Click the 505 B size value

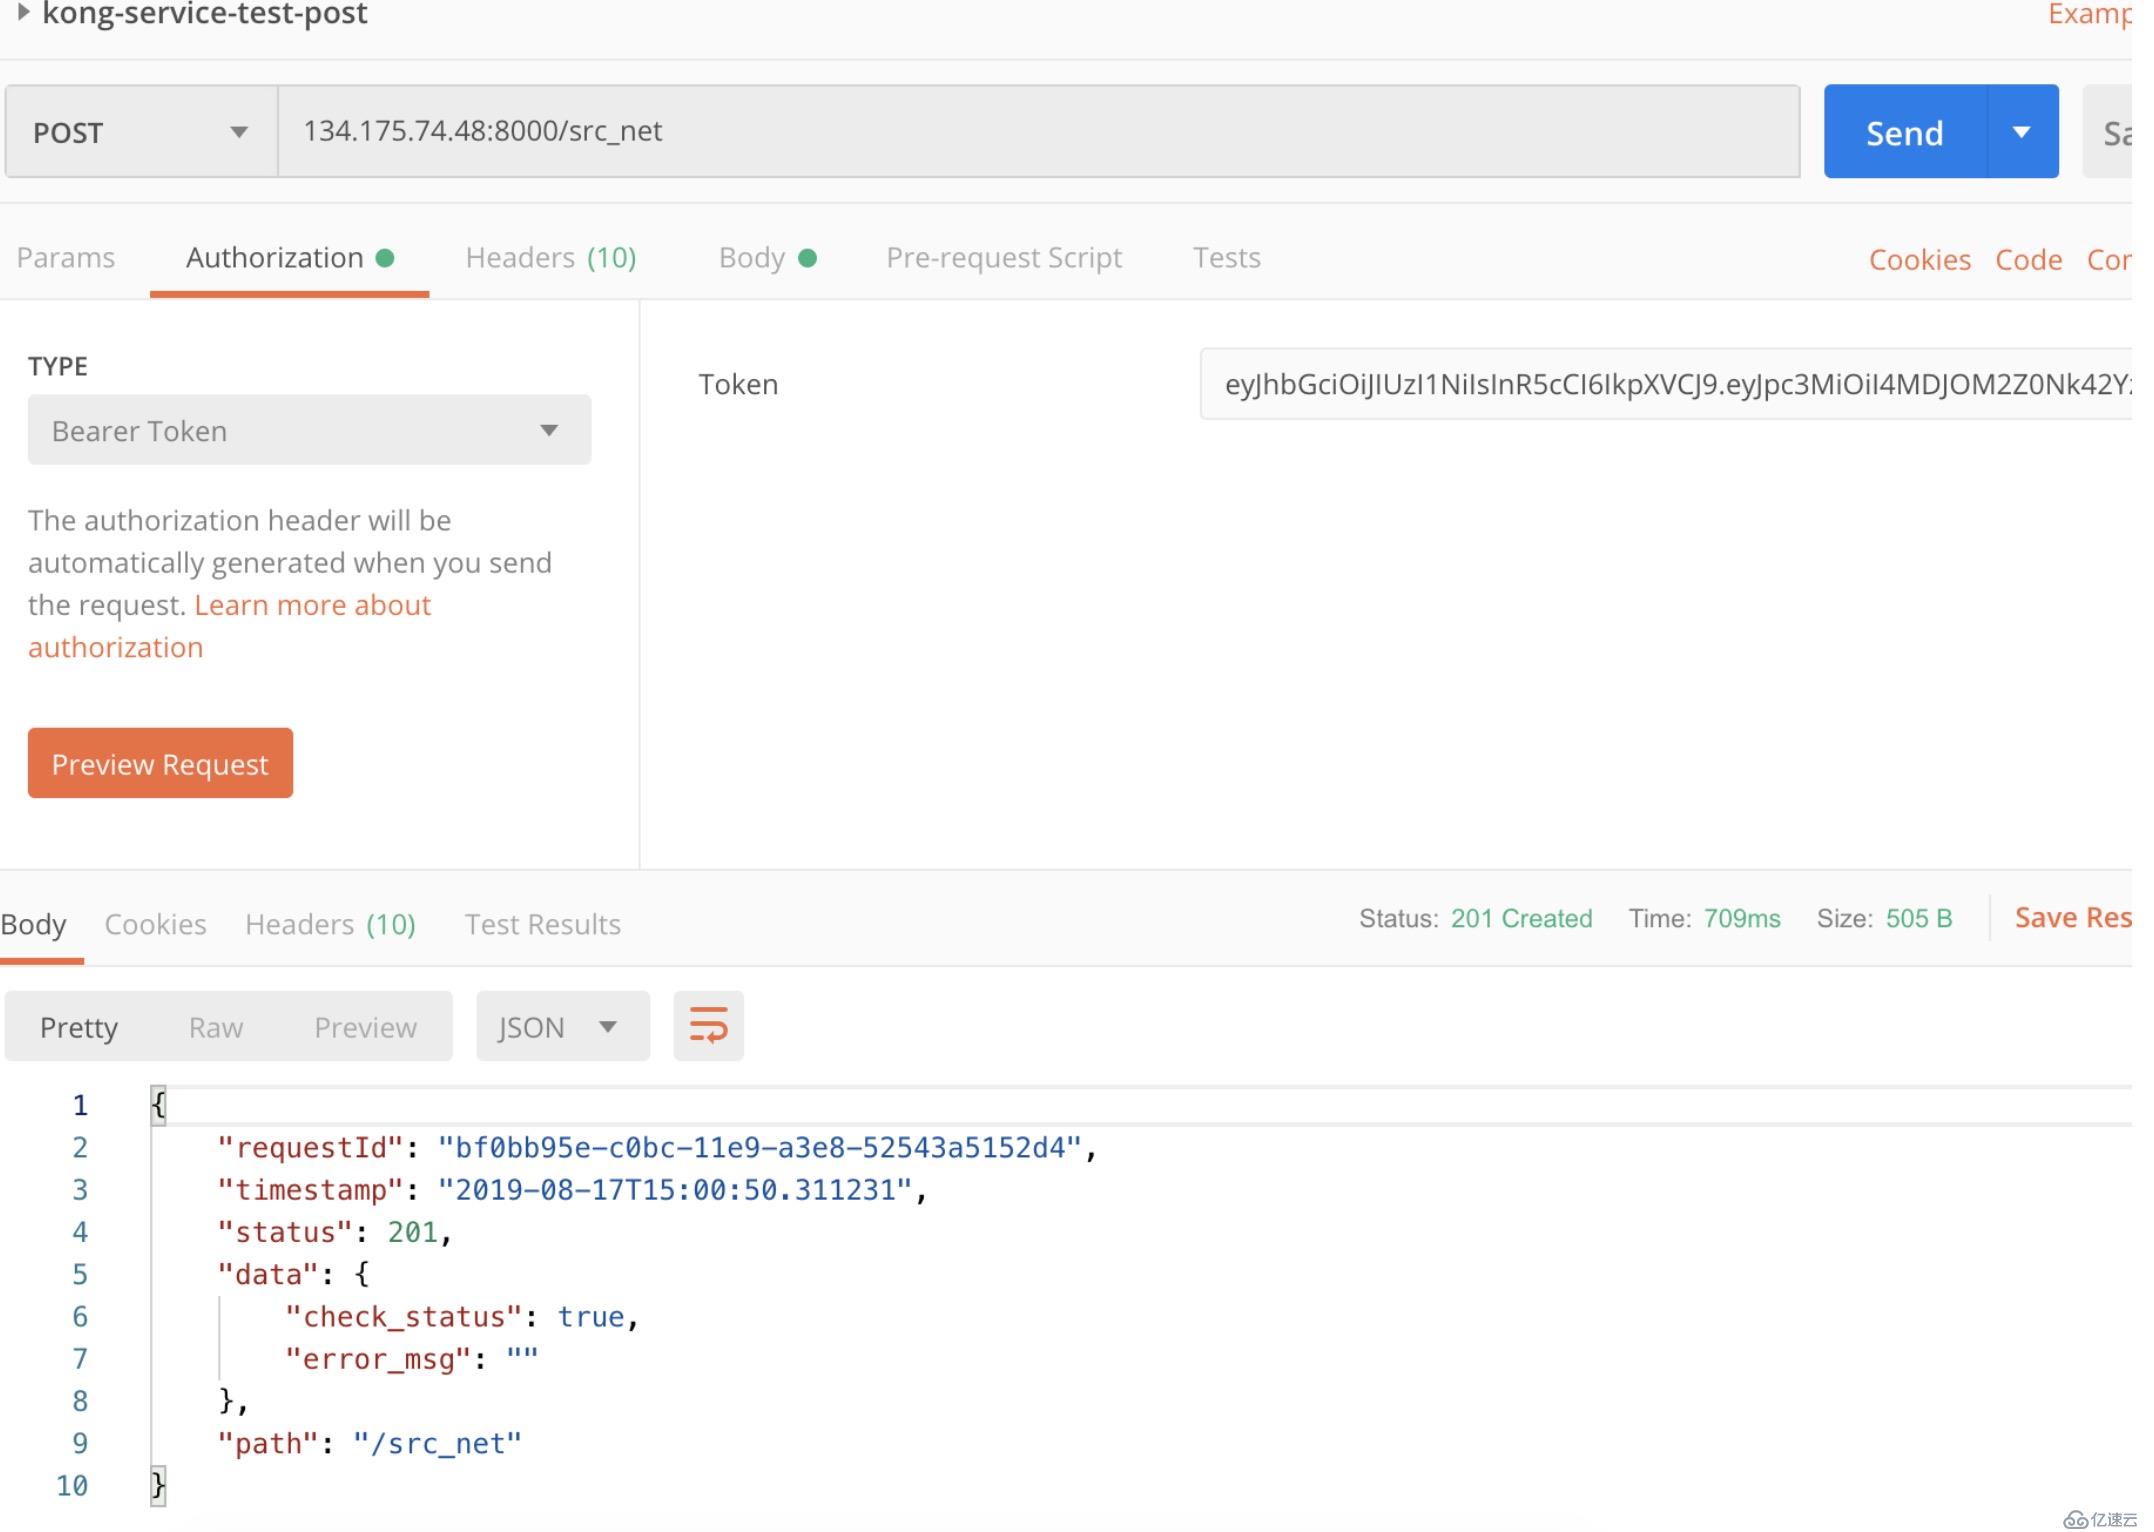pyautogui.click(x=1919, y=918)
